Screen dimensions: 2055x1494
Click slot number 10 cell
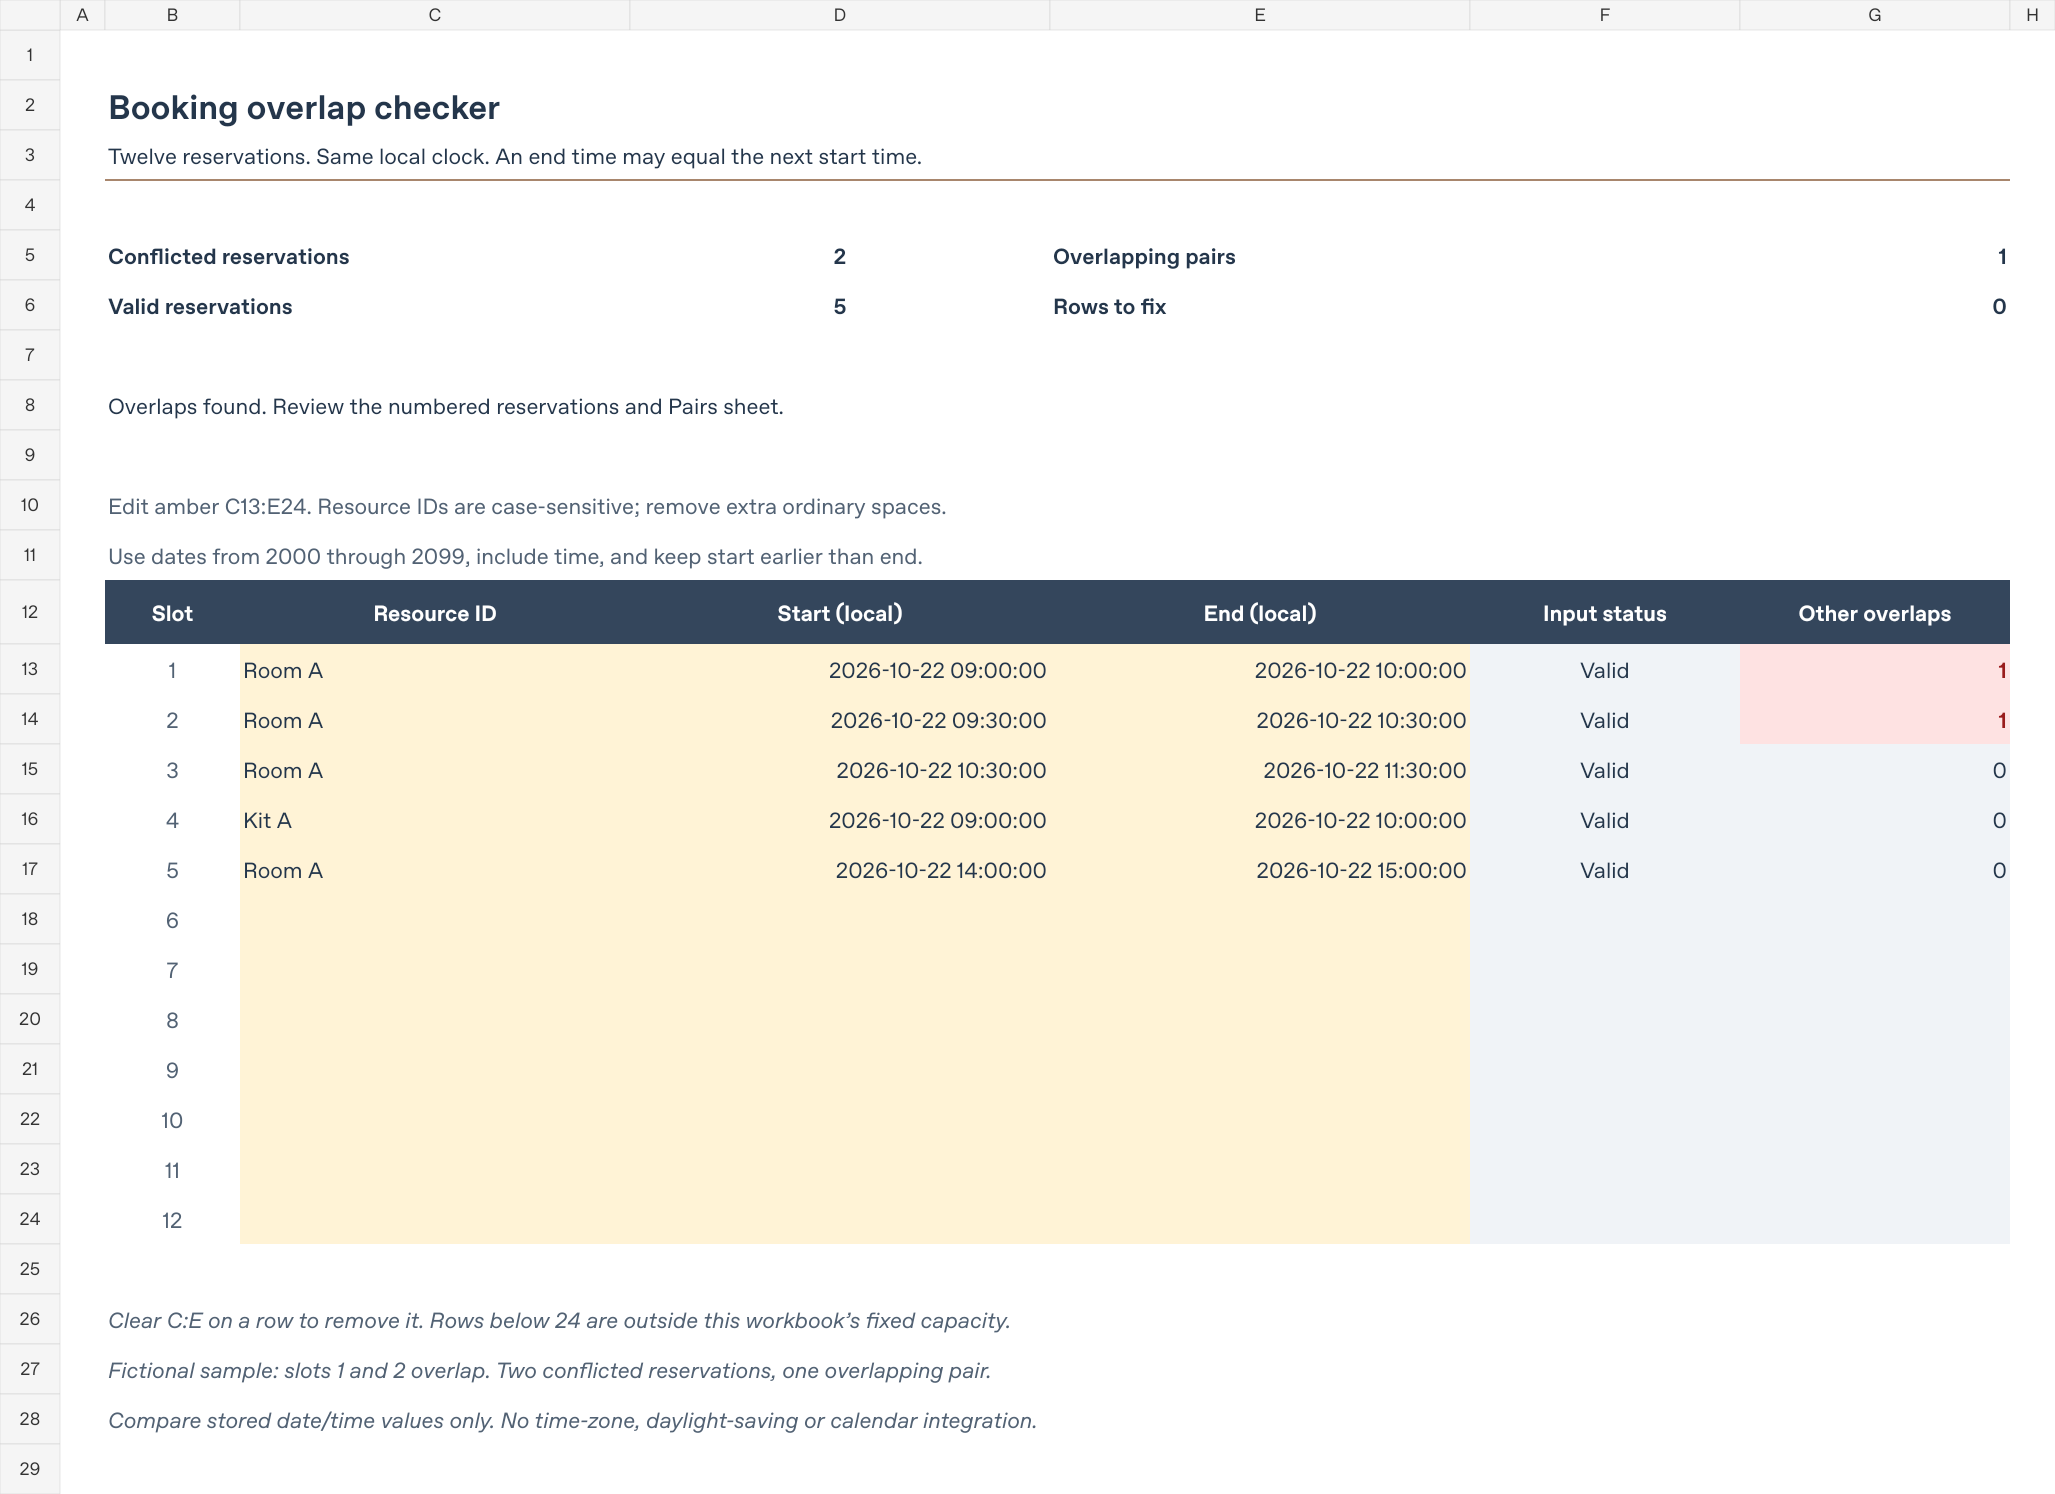pos(172,1120)
